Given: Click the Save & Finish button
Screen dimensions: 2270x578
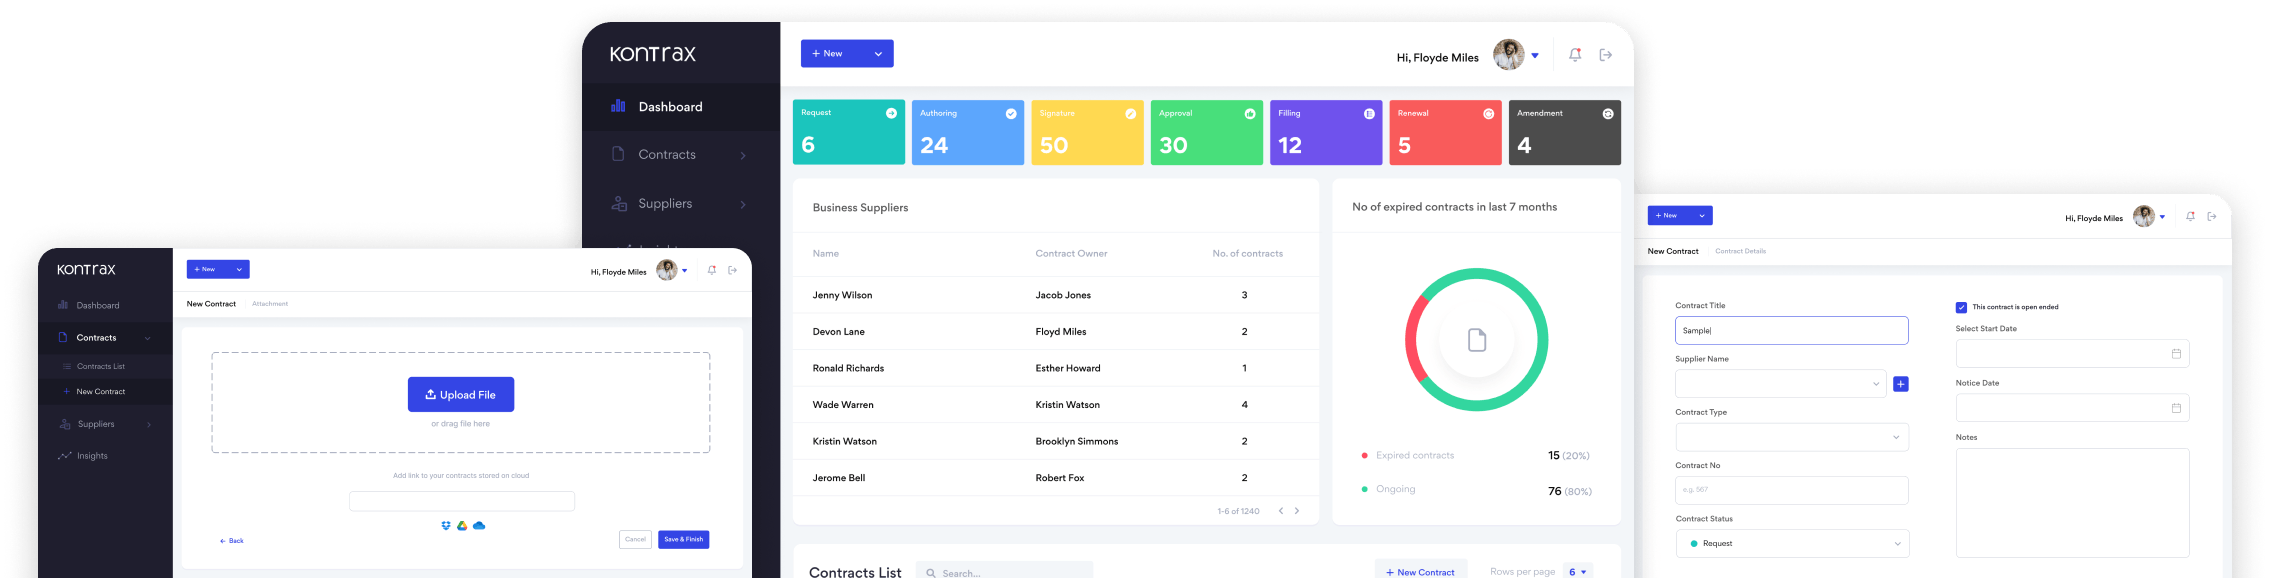Looking at the screenshot, I should 684,540.
